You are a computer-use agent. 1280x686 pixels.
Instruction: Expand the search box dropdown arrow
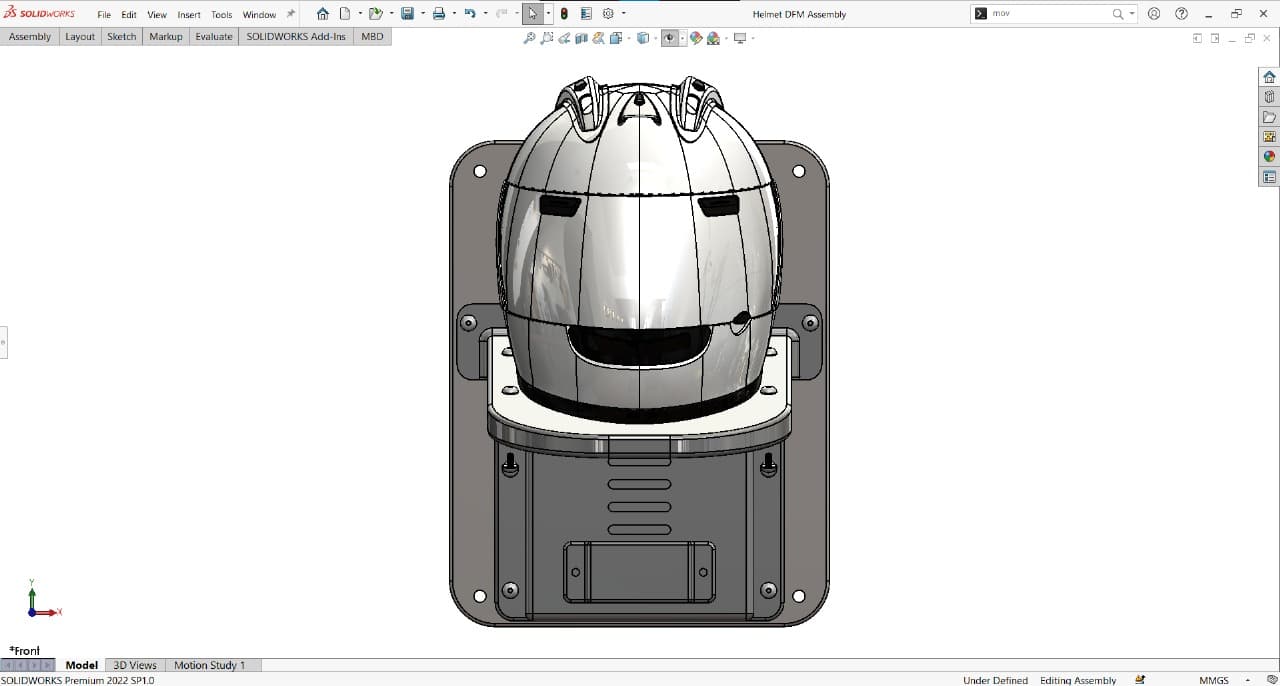1132,14
